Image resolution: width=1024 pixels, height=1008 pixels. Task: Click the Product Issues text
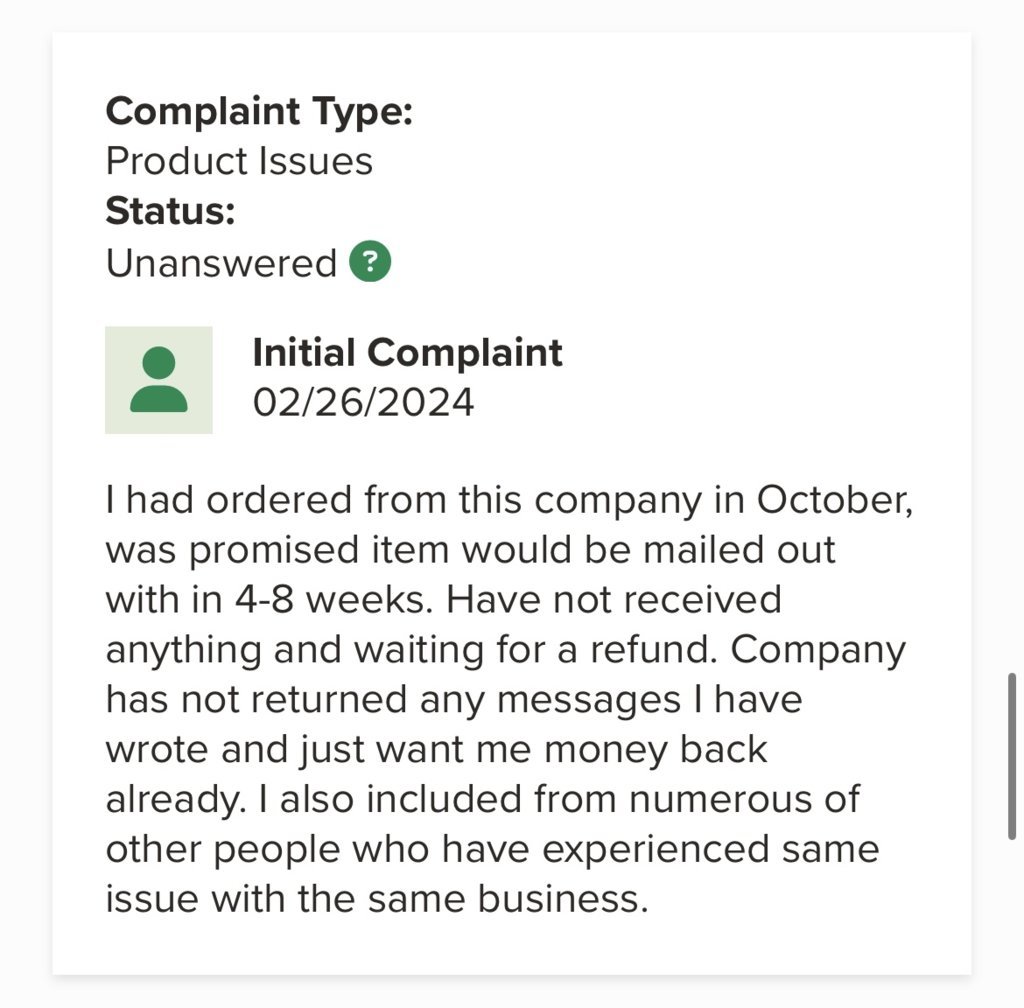click(x=239, y=161)
